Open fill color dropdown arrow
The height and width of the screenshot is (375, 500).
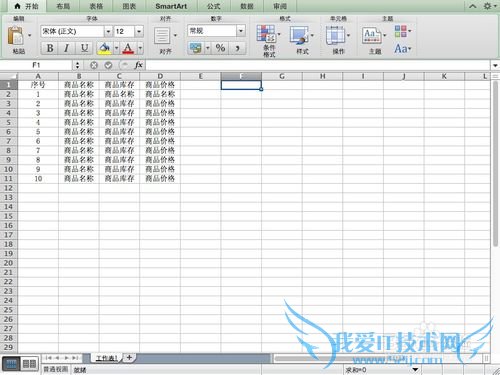coord(116,48)
